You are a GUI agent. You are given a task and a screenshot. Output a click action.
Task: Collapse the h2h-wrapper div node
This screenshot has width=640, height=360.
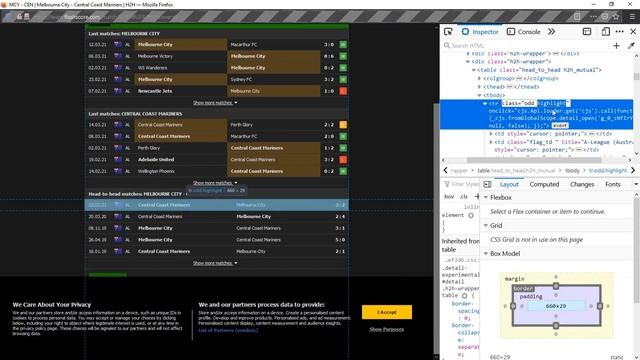(x=468, y=62)
